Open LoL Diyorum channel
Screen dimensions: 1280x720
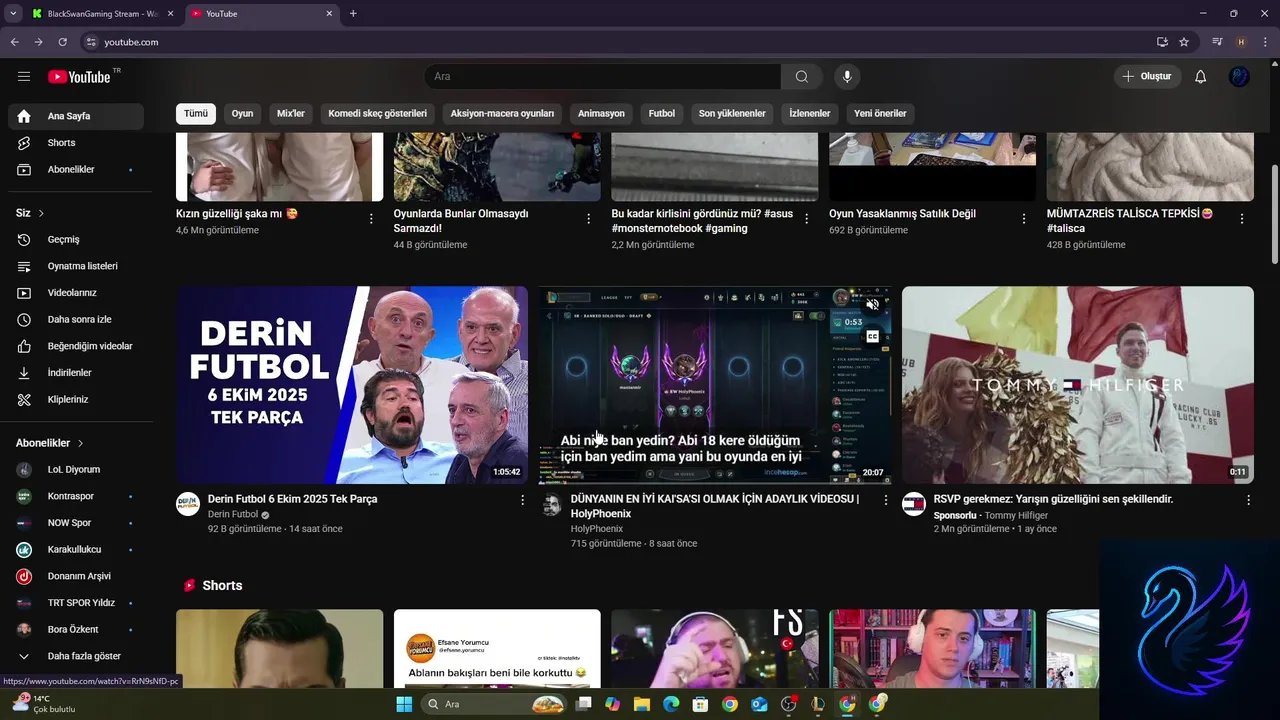tap(76, 470)
